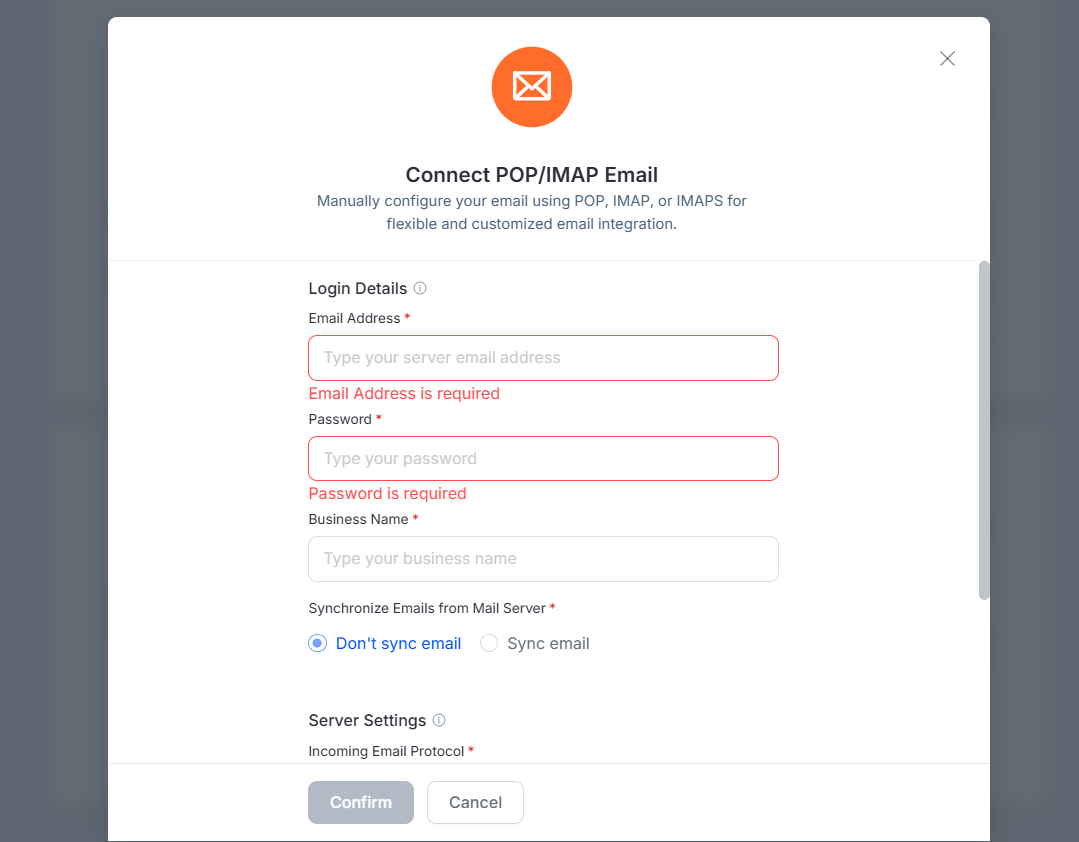The width and height of the screenshot is (1079, 842).
Task: Click the Confirm button
Action: 361,802
